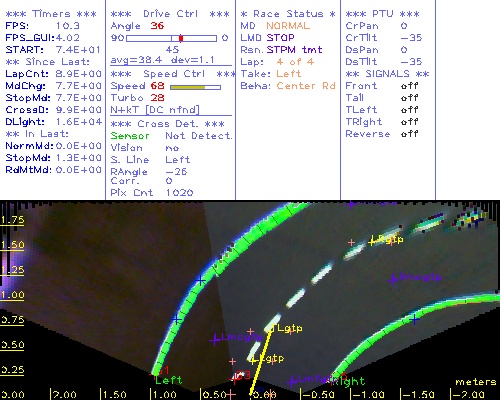Viewport: 500px width, 400px height.
Task: Click the yellow Speed progress bar
Action: click(195, 87)
